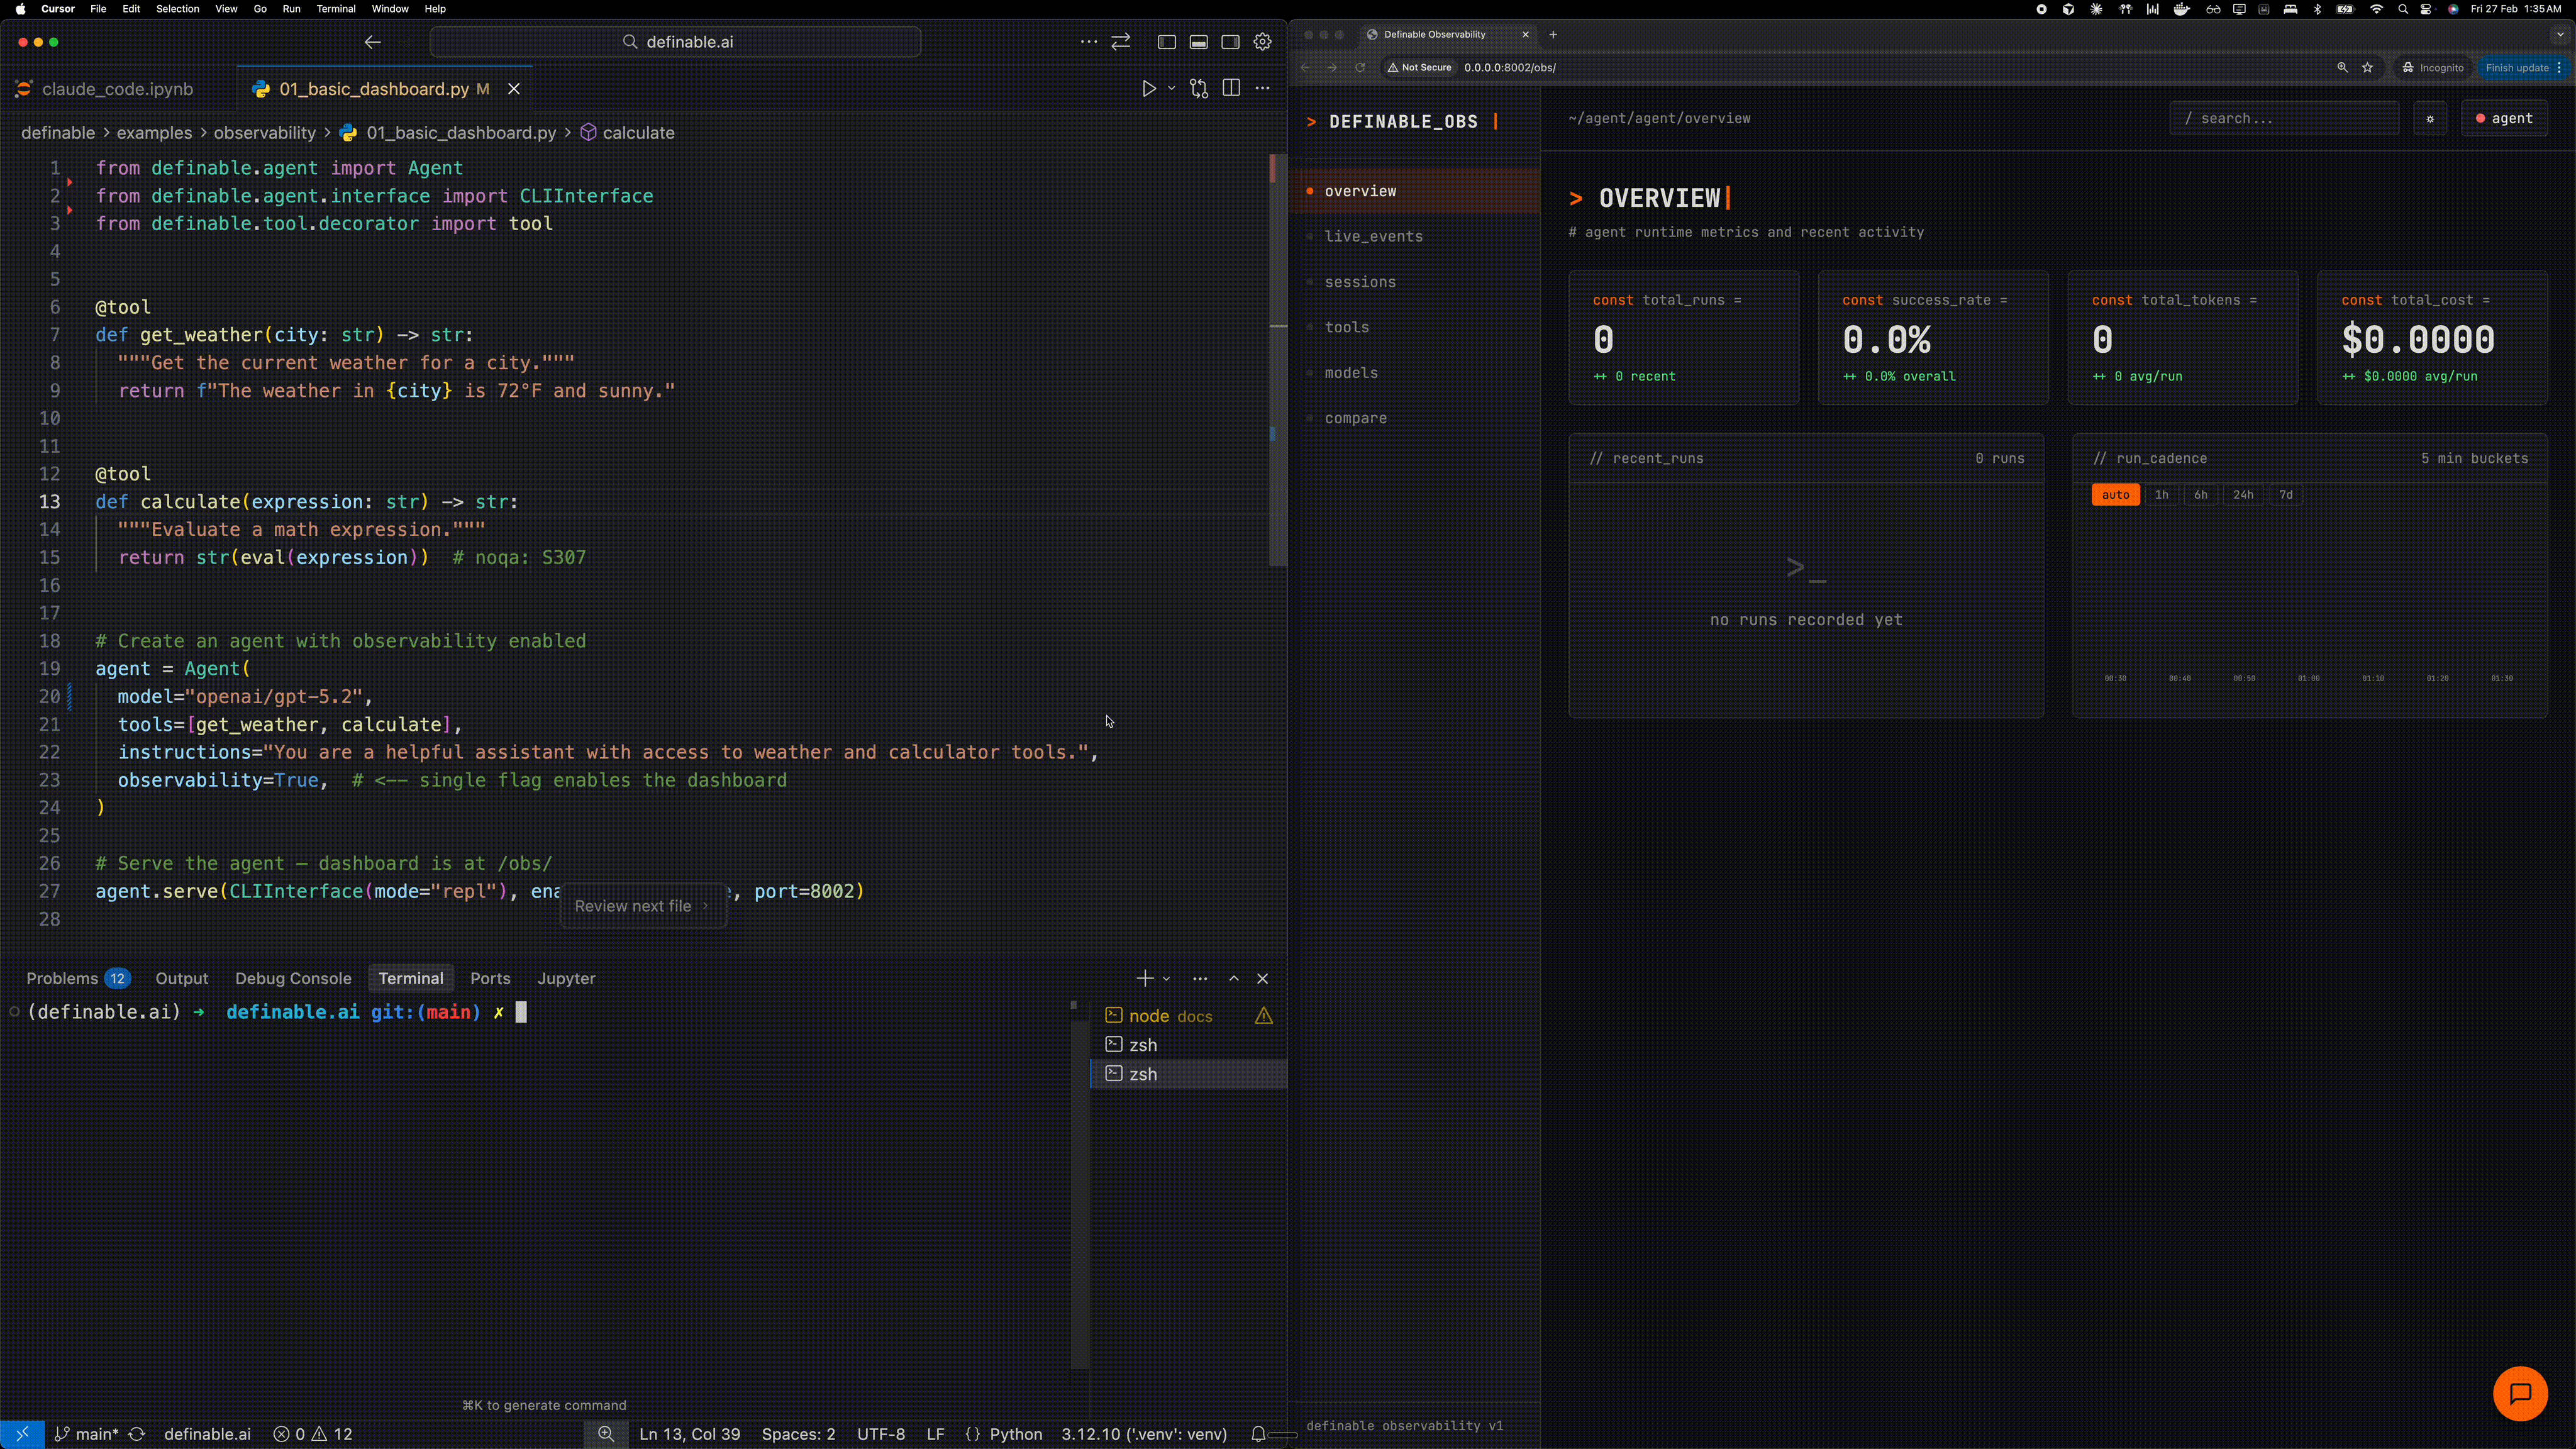Select the 24h run cadence range
2576x1449 pixels.
[x=2243, y=495]
